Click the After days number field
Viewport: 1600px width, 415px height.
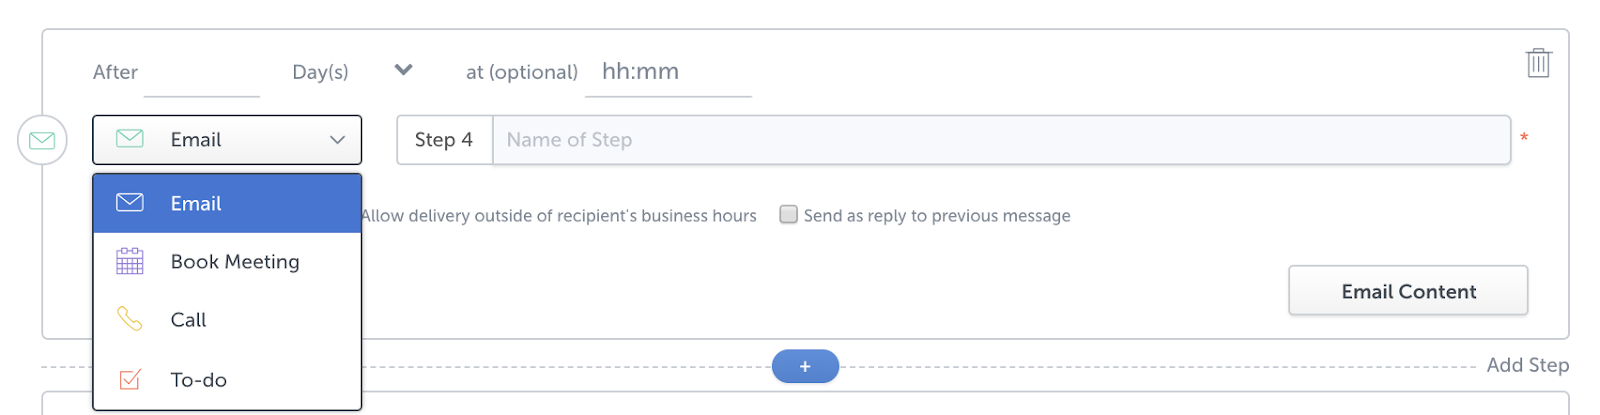pyautogui.click(x=201, y=74)
